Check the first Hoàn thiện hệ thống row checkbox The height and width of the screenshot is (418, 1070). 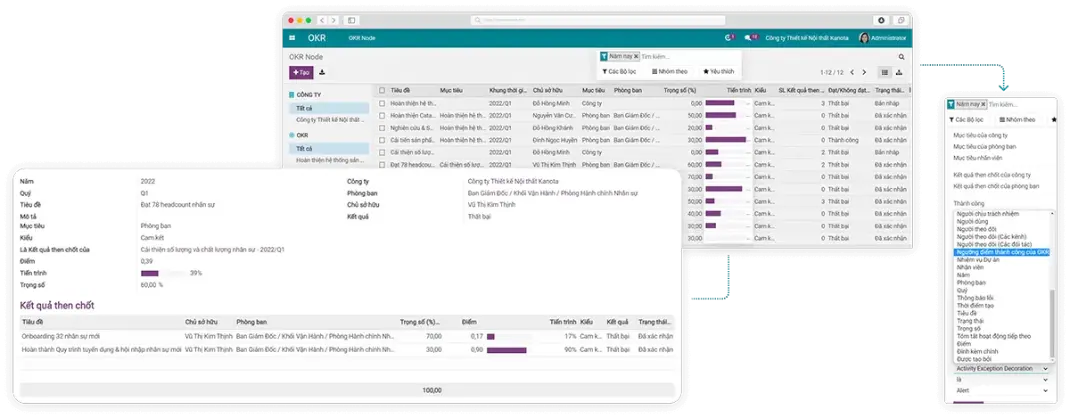pos(382,103)
